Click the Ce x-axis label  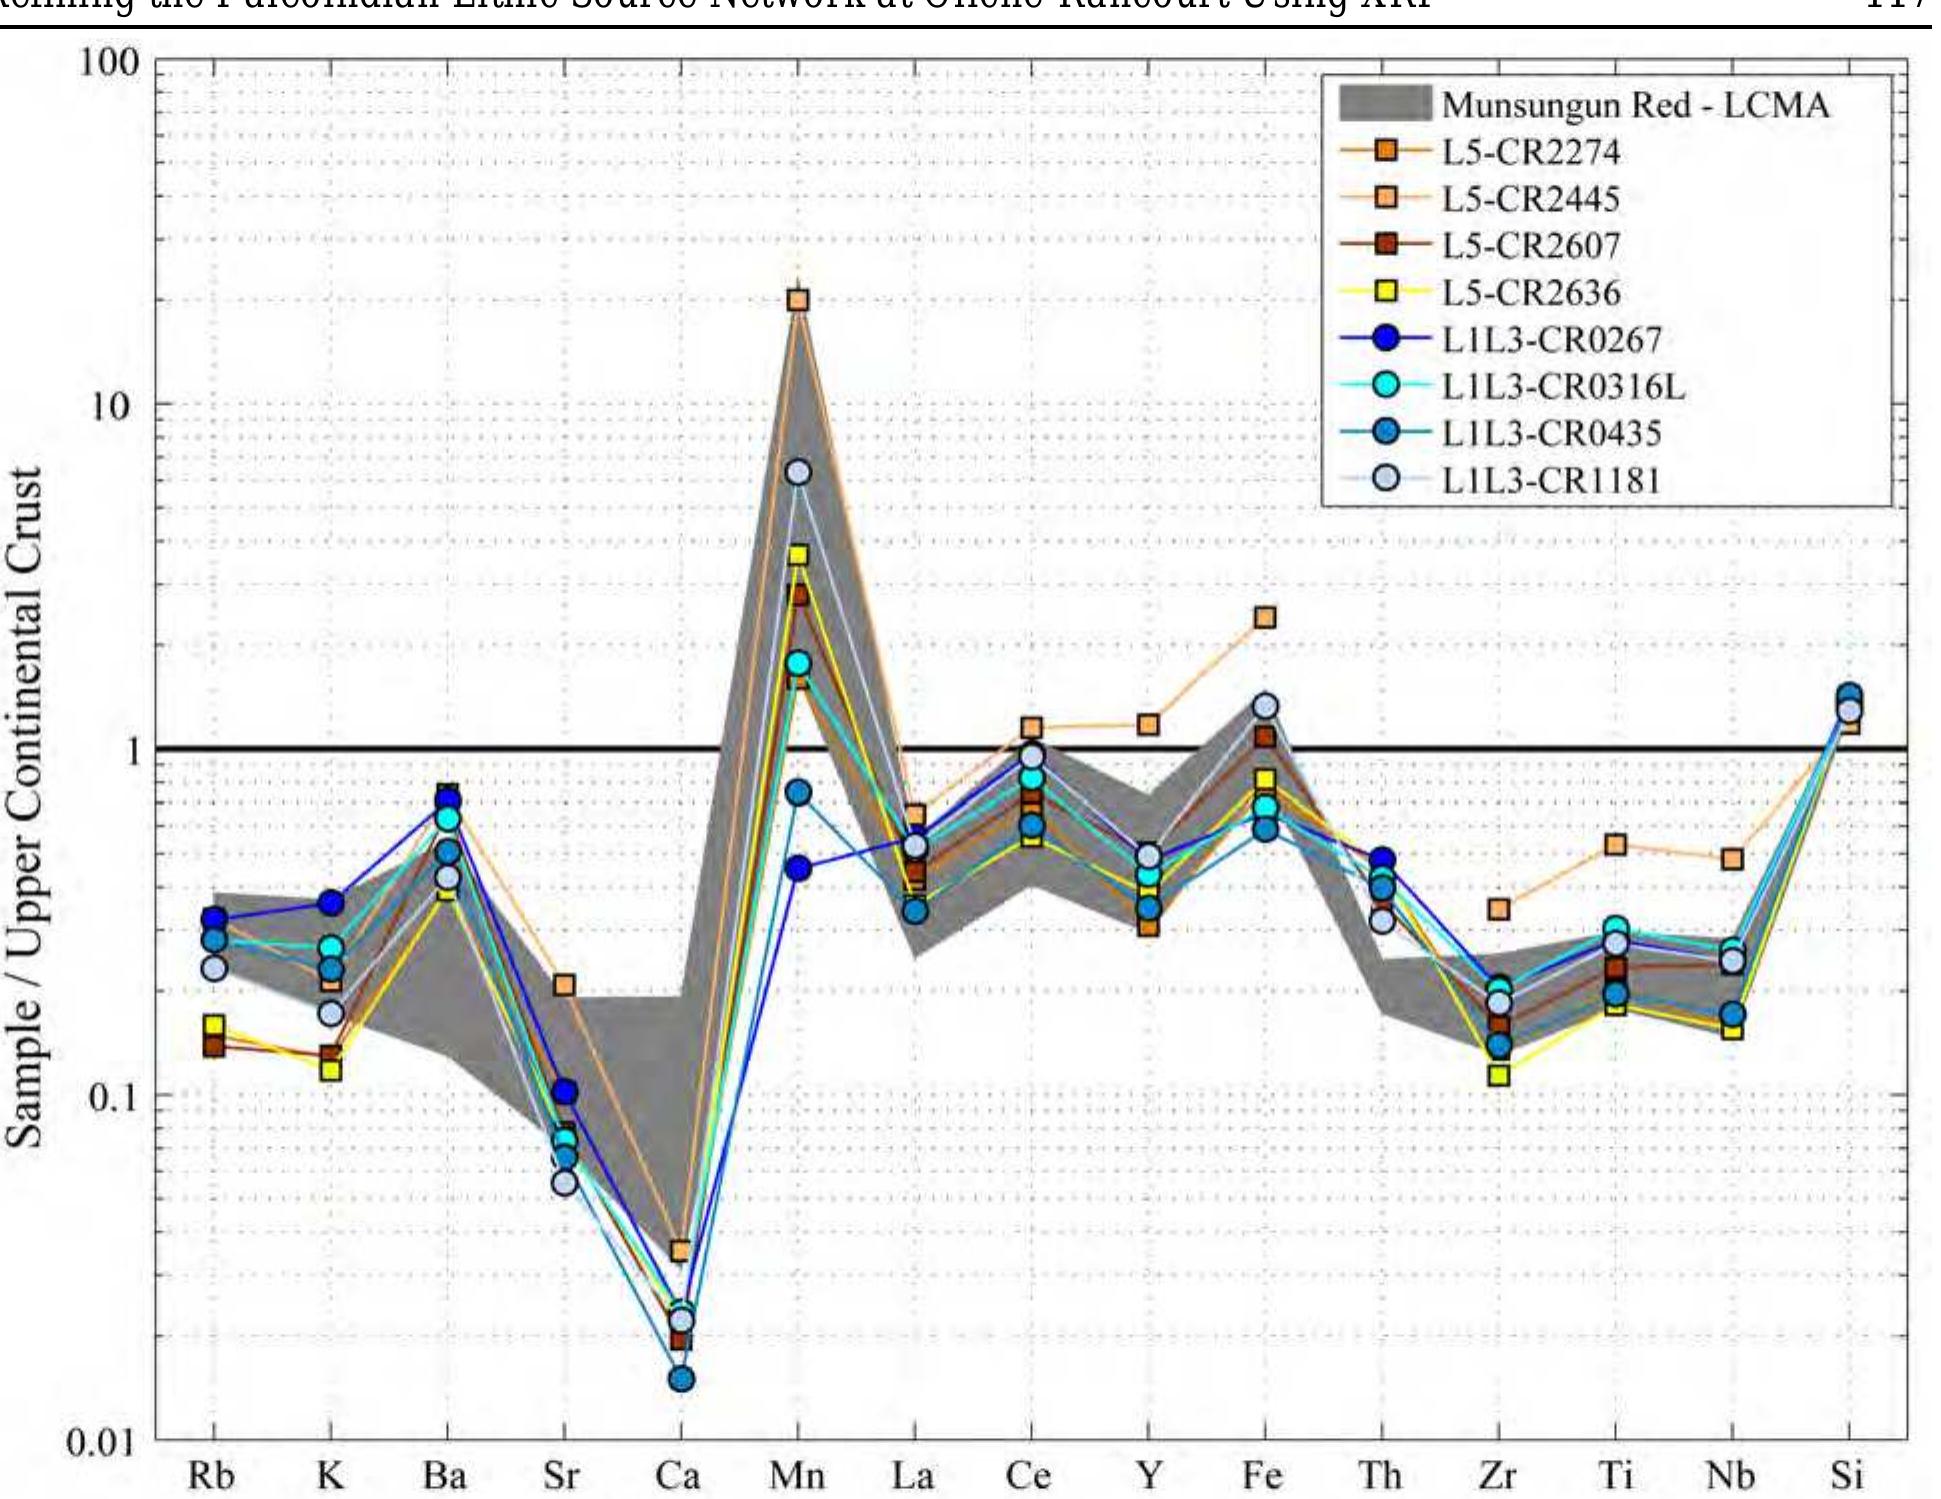pyautogui.click(x=1030, y=1476)
